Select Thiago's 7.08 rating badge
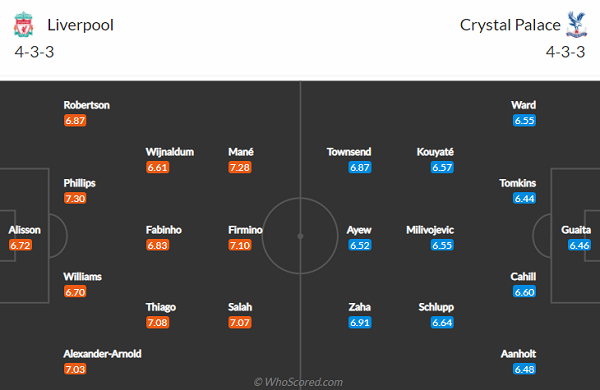 158,323
